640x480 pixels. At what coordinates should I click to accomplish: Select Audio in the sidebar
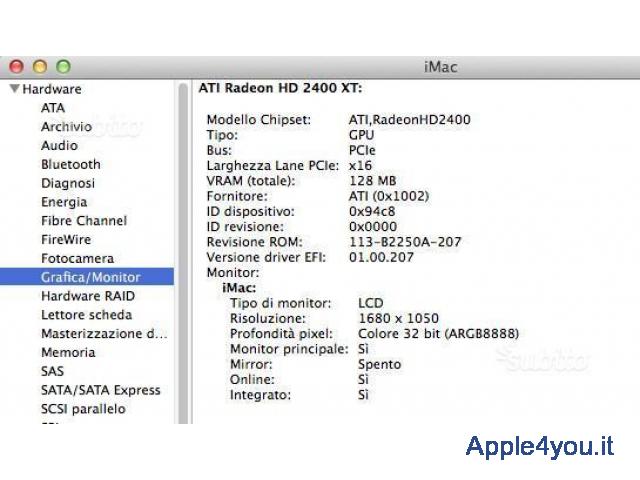point(59,145)
